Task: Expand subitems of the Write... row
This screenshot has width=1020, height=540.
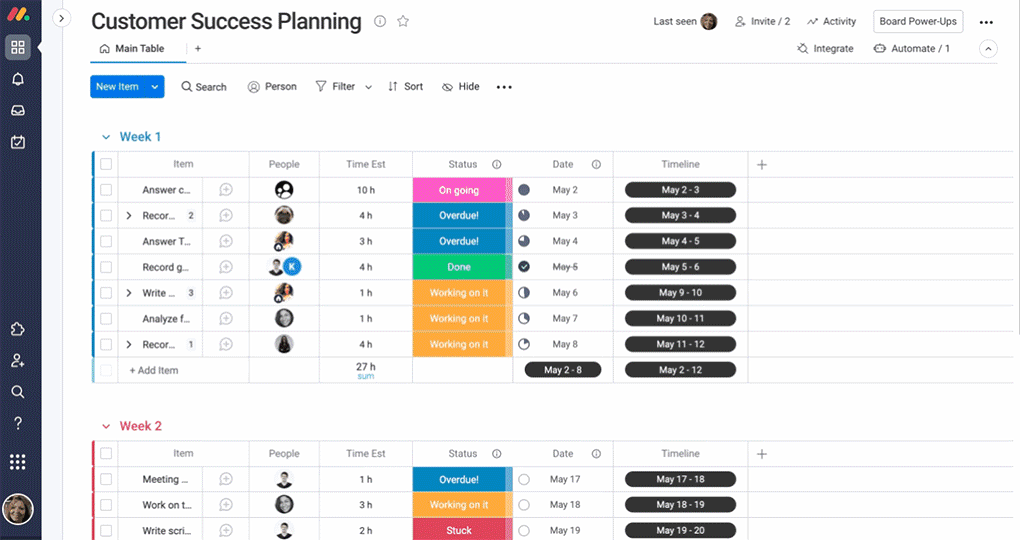Action: coord(129,293)
